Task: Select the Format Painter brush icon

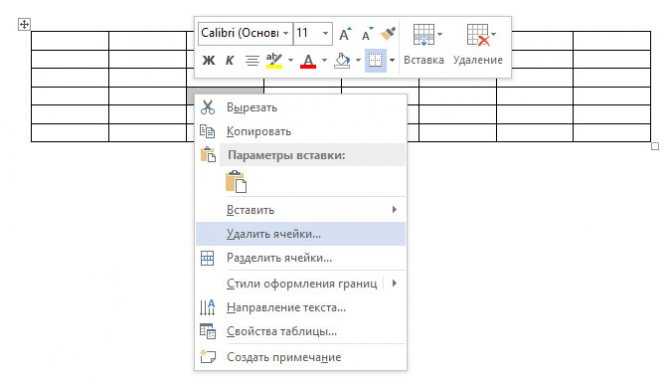Action: 388,33
